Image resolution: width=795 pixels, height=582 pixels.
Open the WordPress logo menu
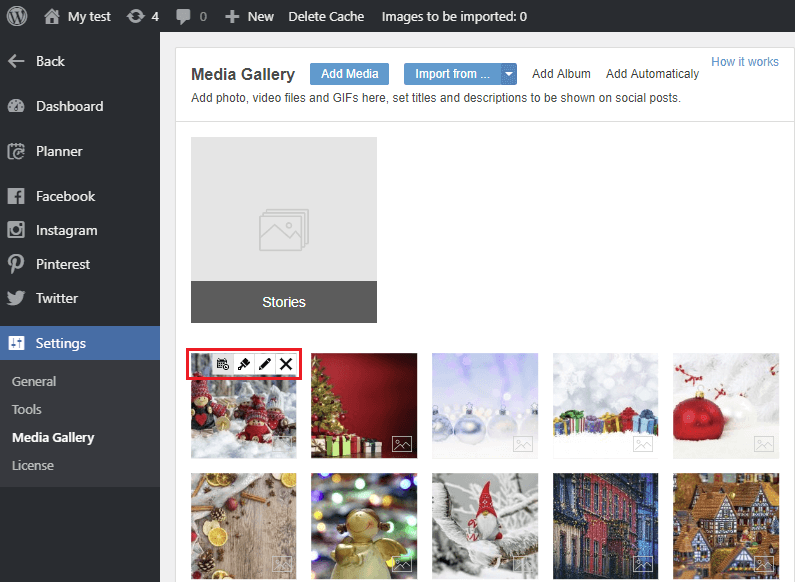[x=17, y=16]
